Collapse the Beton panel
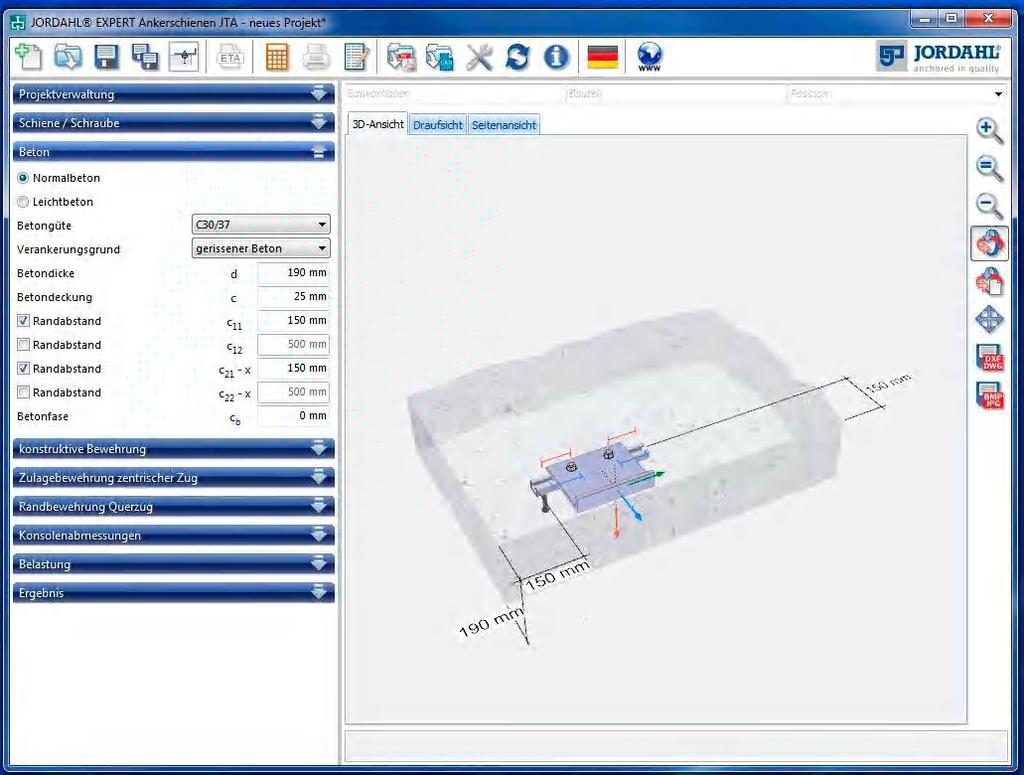Screen dimensions: 1024x775 [x=174, y=151]
